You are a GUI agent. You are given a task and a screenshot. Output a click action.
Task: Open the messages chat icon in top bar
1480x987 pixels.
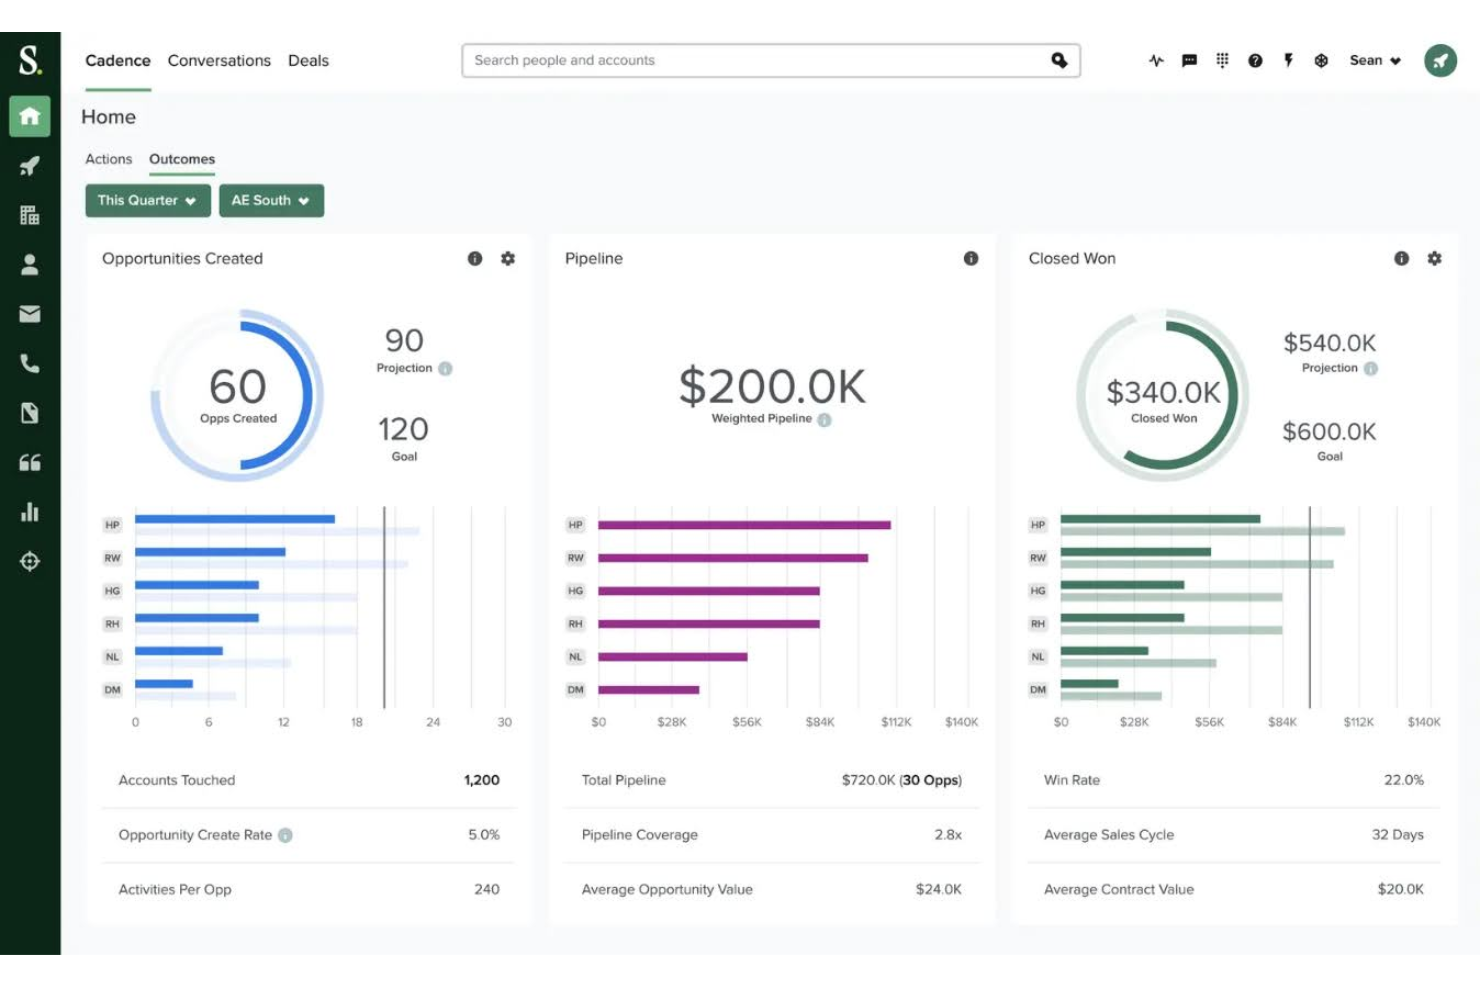pyautogui.click(x=1188, y=60)
